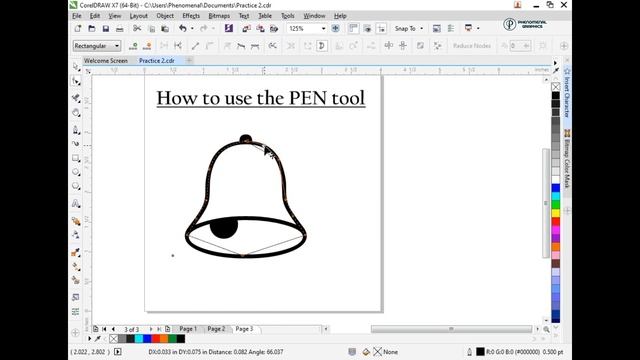This screenshot has width=640, height=360.
Task: Open Insert Character docker tab
Action: [567, 93]
